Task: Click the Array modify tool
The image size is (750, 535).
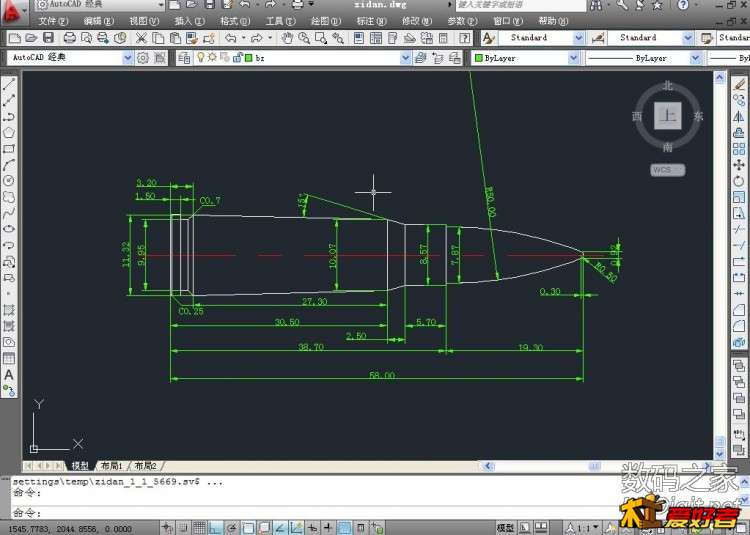Action: (x=739, y=149)
